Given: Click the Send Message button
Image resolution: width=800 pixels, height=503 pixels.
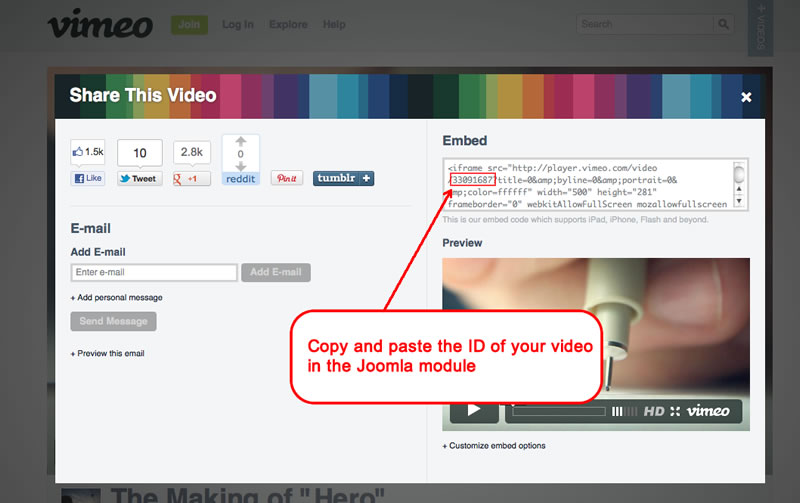Looking at the screenshot, I should (113, 321).
